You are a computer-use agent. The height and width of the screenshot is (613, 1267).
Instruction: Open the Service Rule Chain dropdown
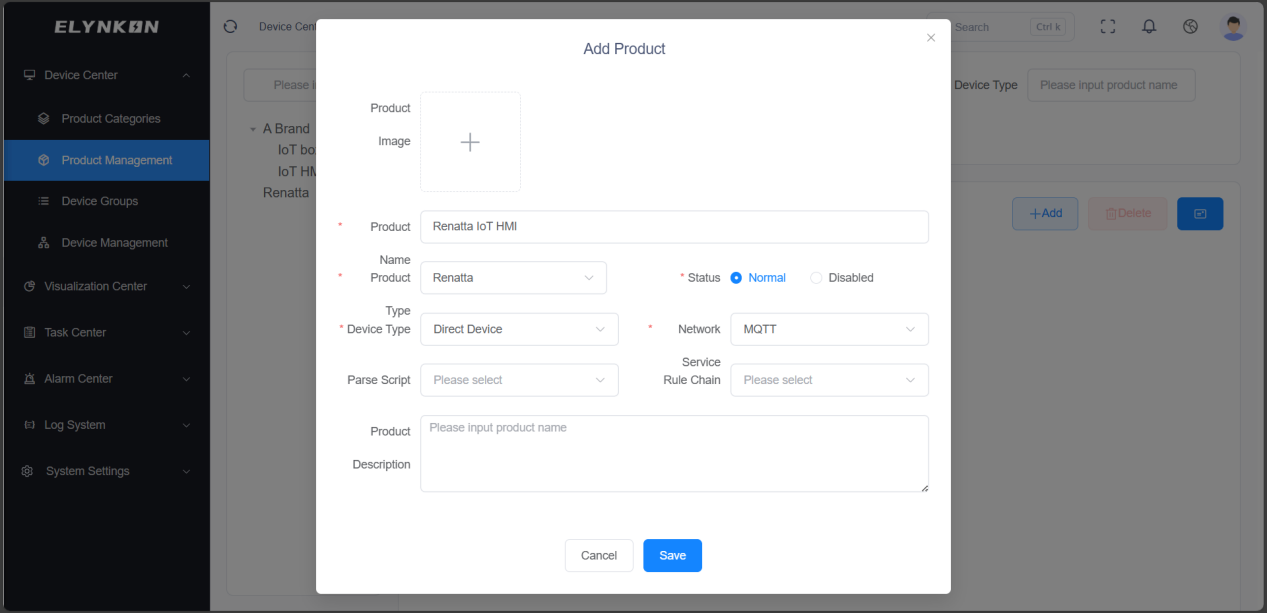pos(829,380)
